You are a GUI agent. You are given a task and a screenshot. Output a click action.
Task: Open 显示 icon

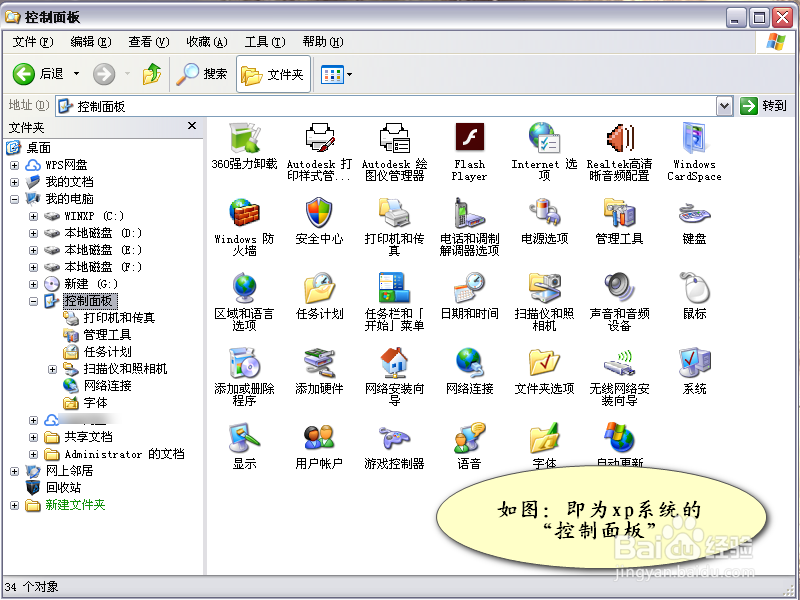[244, 438]
